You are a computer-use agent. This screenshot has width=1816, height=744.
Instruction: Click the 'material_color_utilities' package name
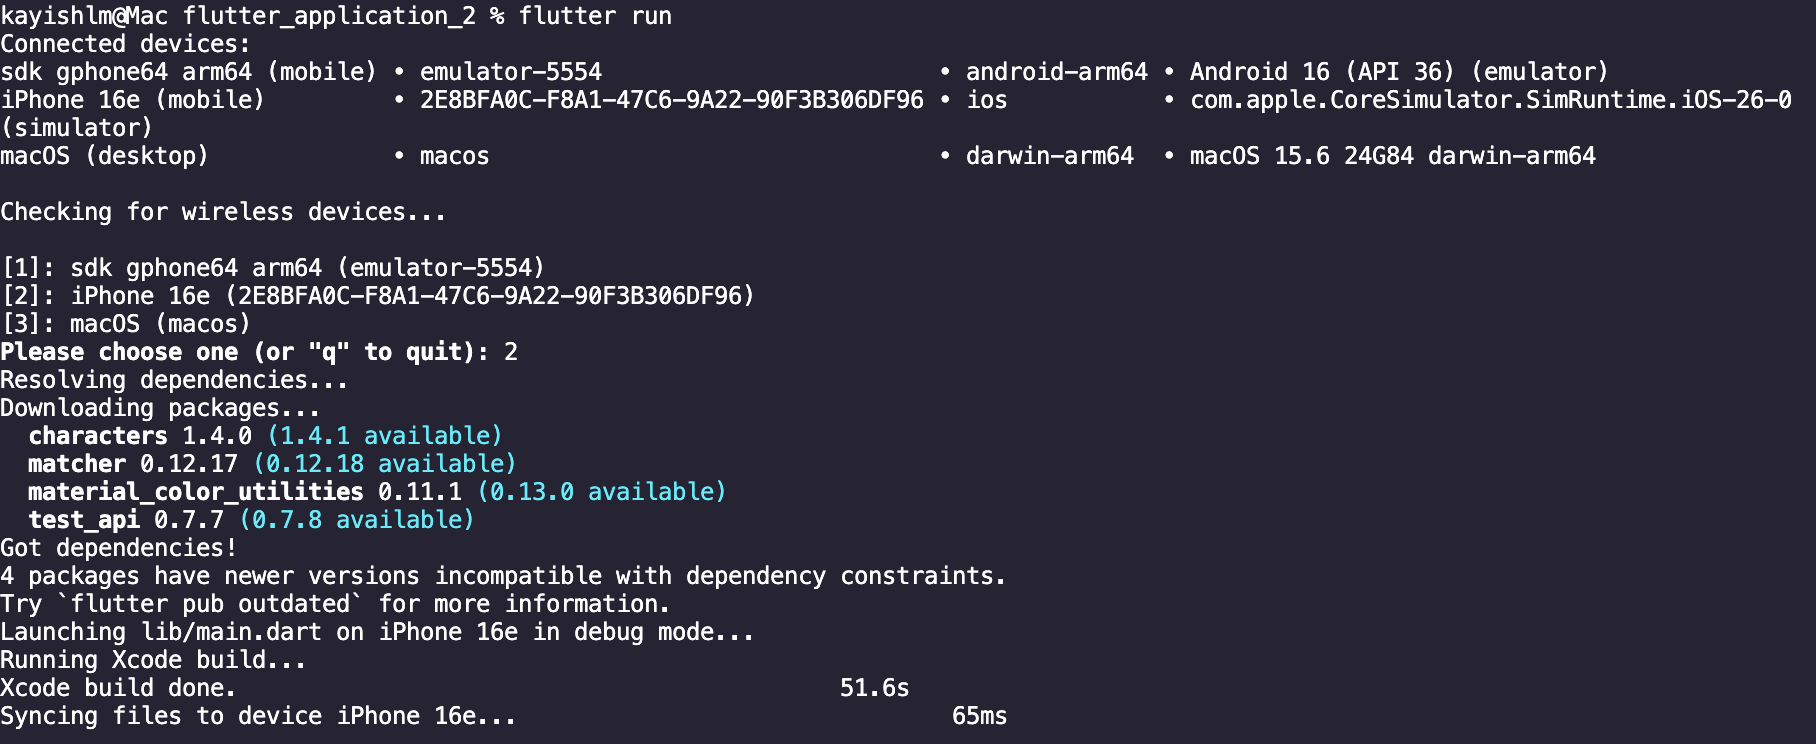pyautogui.click(x=195, y=492)
